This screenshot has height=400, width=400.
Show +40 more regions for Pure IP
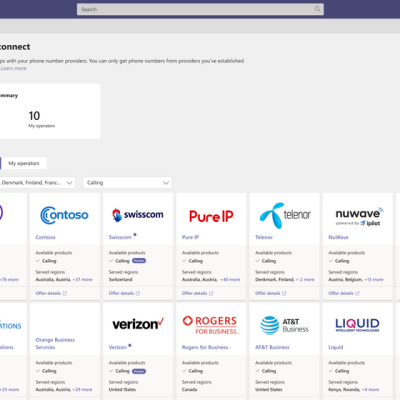(230, 280)
